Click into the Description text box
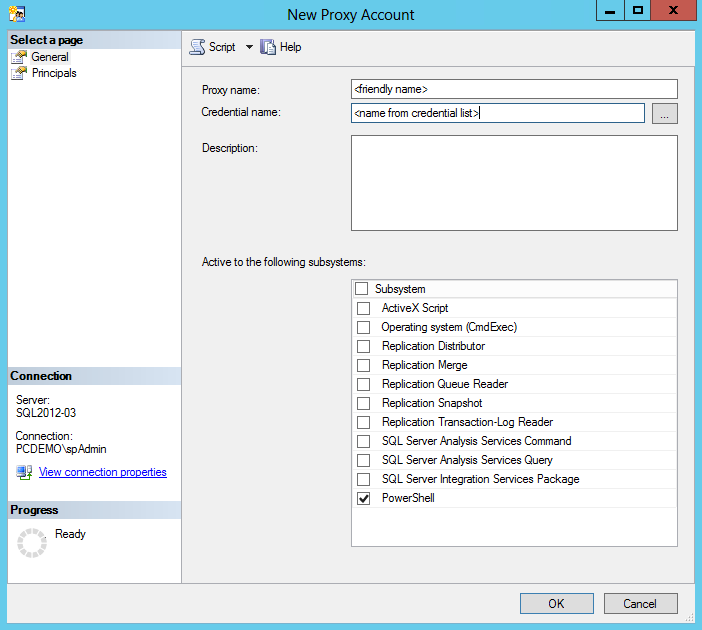The width and height of the screenshot is (702, 630). 514,183
